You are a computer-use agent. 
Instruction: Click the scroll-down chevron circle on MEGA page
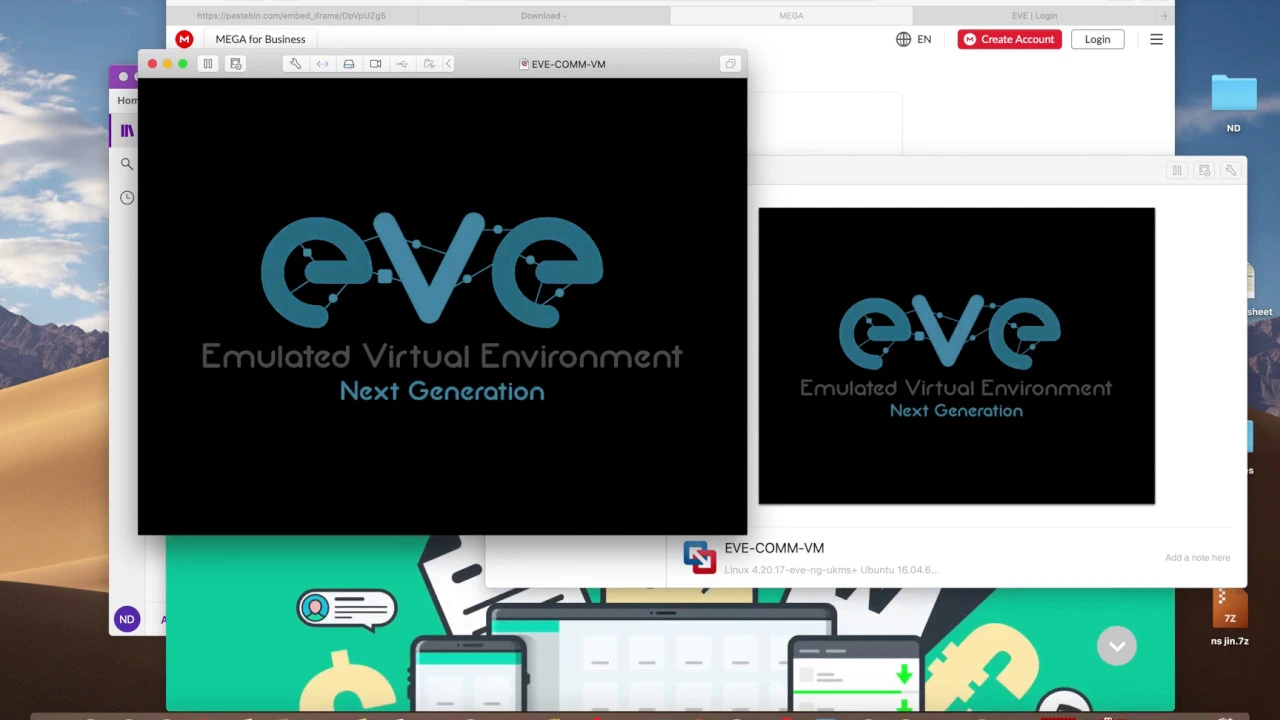click(1117, 646)
